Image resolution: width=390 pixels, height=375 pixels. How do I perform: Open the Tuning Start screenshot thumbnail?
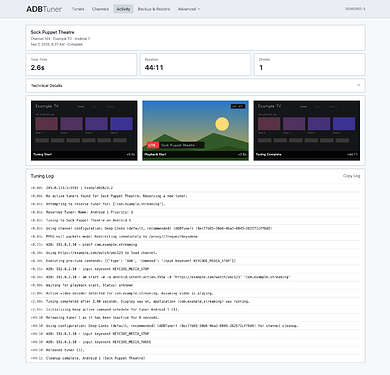84,131
